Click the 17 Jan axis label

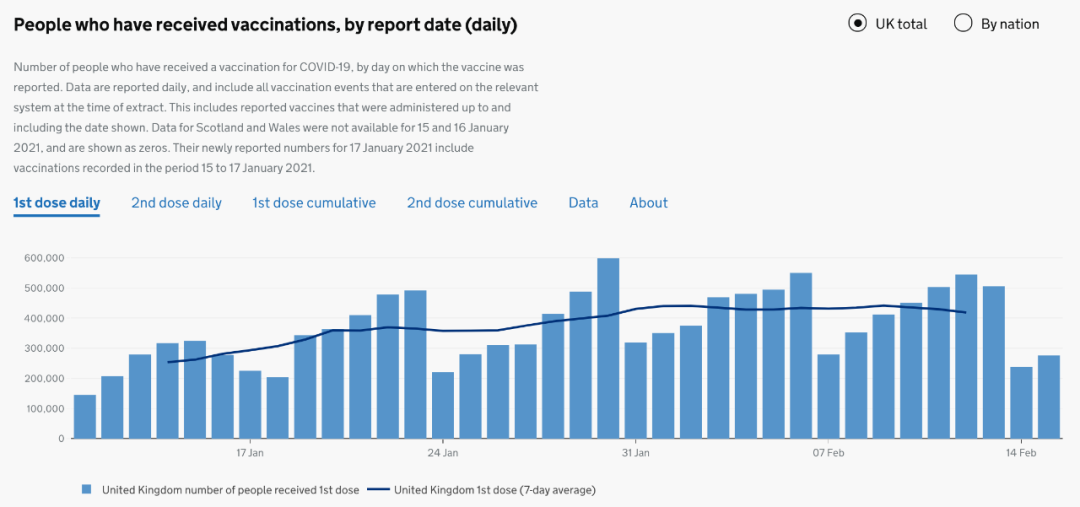pos(250,453)
